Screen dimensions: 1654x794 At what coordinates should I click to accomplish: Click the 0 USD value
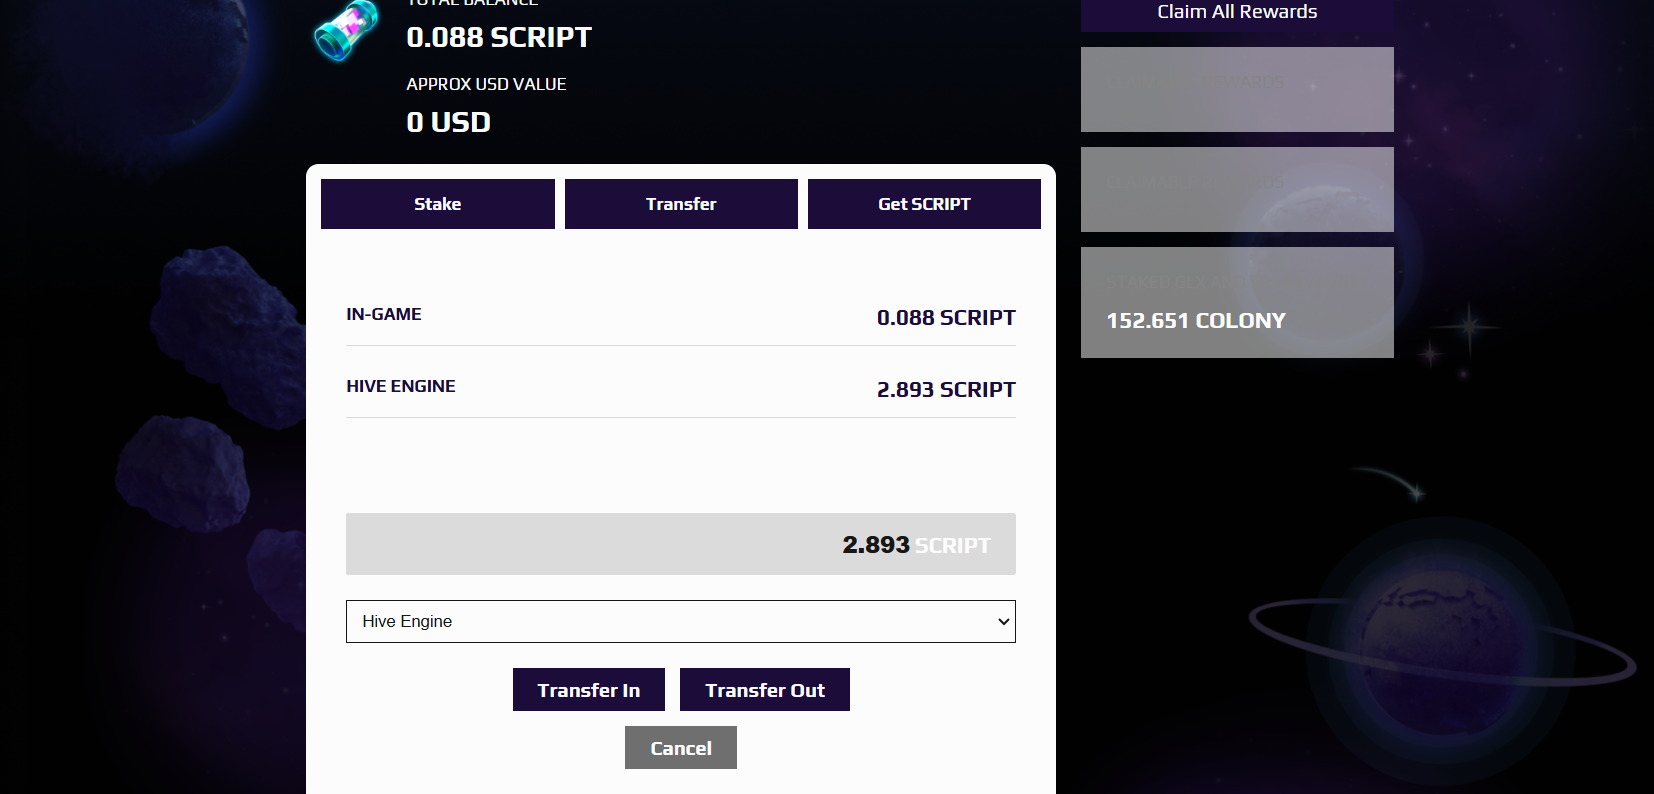[448, 122]
